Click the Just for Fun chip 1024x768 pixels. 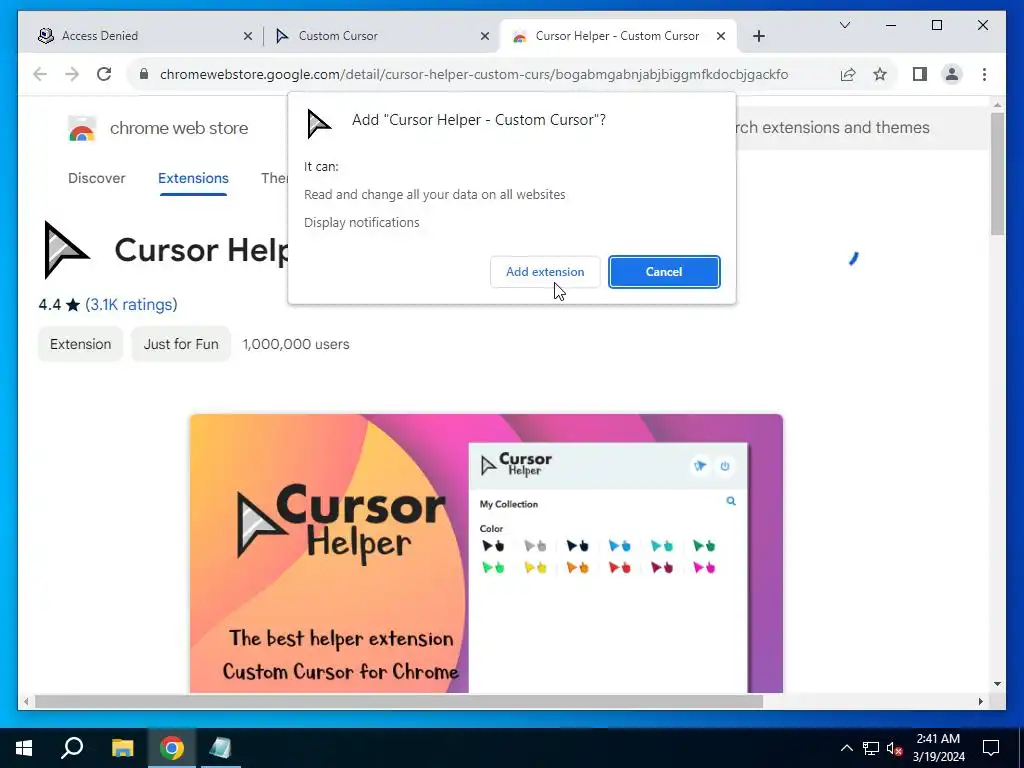tap(181, 344)
